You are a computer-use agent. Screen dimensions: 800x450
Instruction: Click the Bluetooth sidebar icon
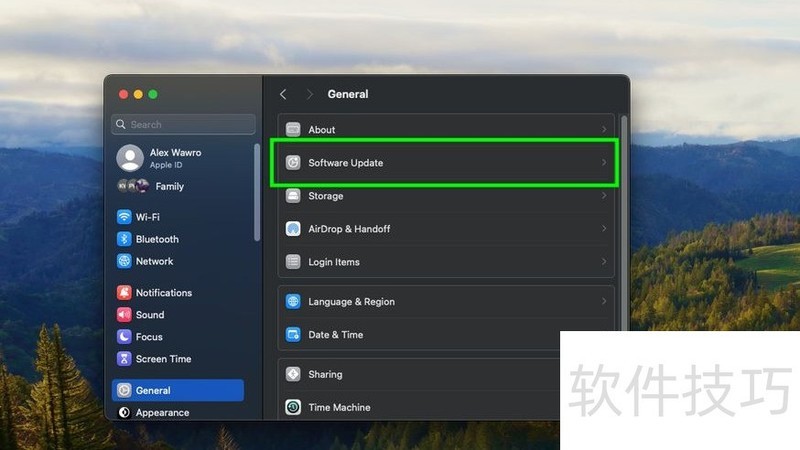pos(124,239)
